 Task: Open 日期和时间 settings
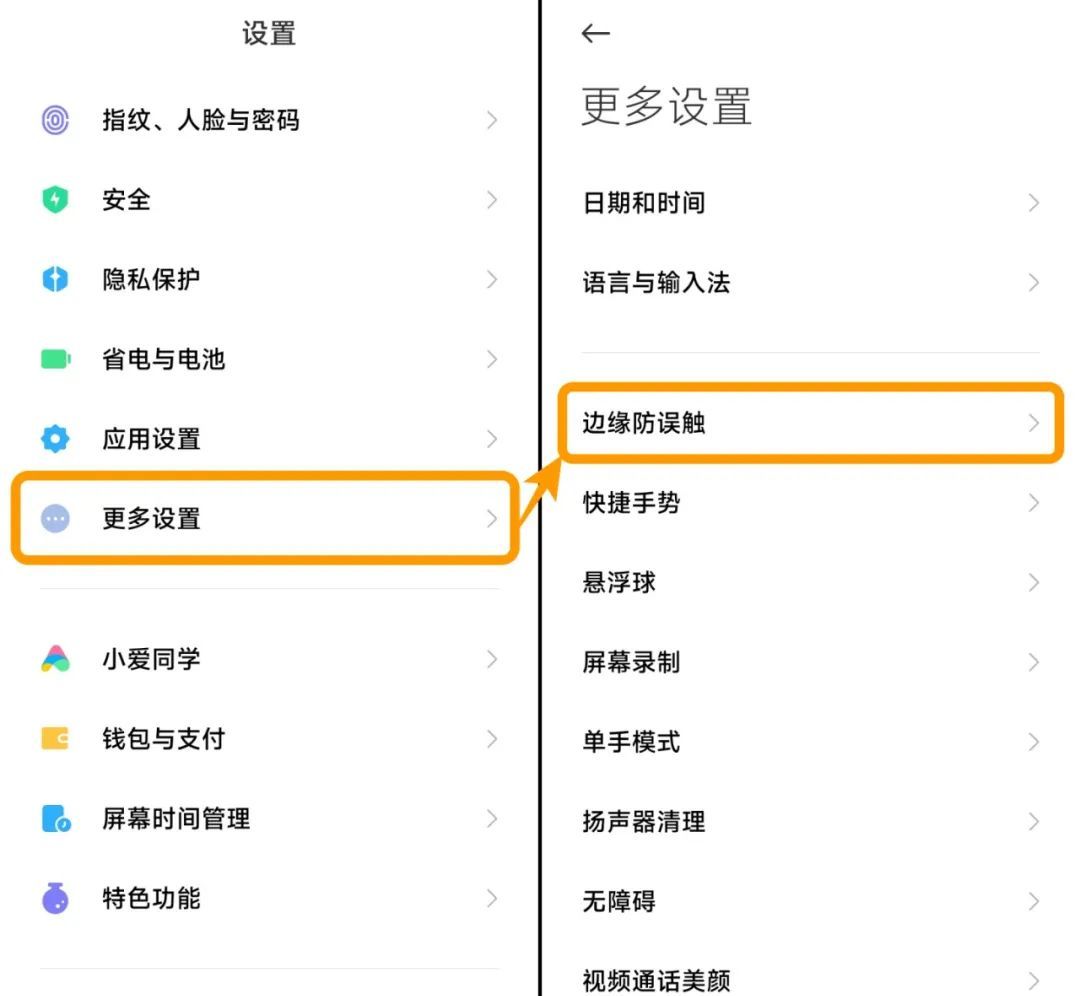(644, 203)
